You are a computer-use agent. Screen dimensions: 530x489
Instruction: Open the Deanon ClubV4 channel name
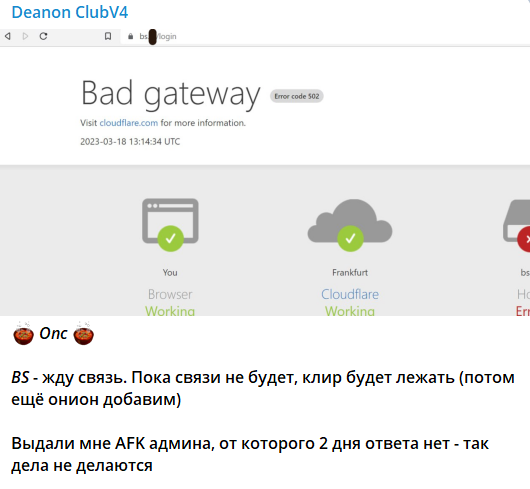coord(70,13)
